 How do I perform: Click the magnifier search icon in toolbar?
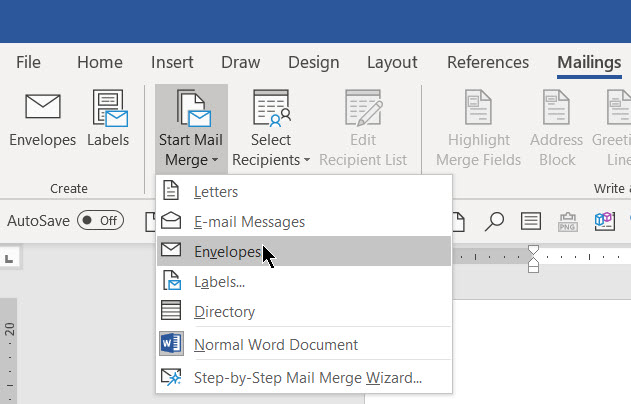coord(494,221)
